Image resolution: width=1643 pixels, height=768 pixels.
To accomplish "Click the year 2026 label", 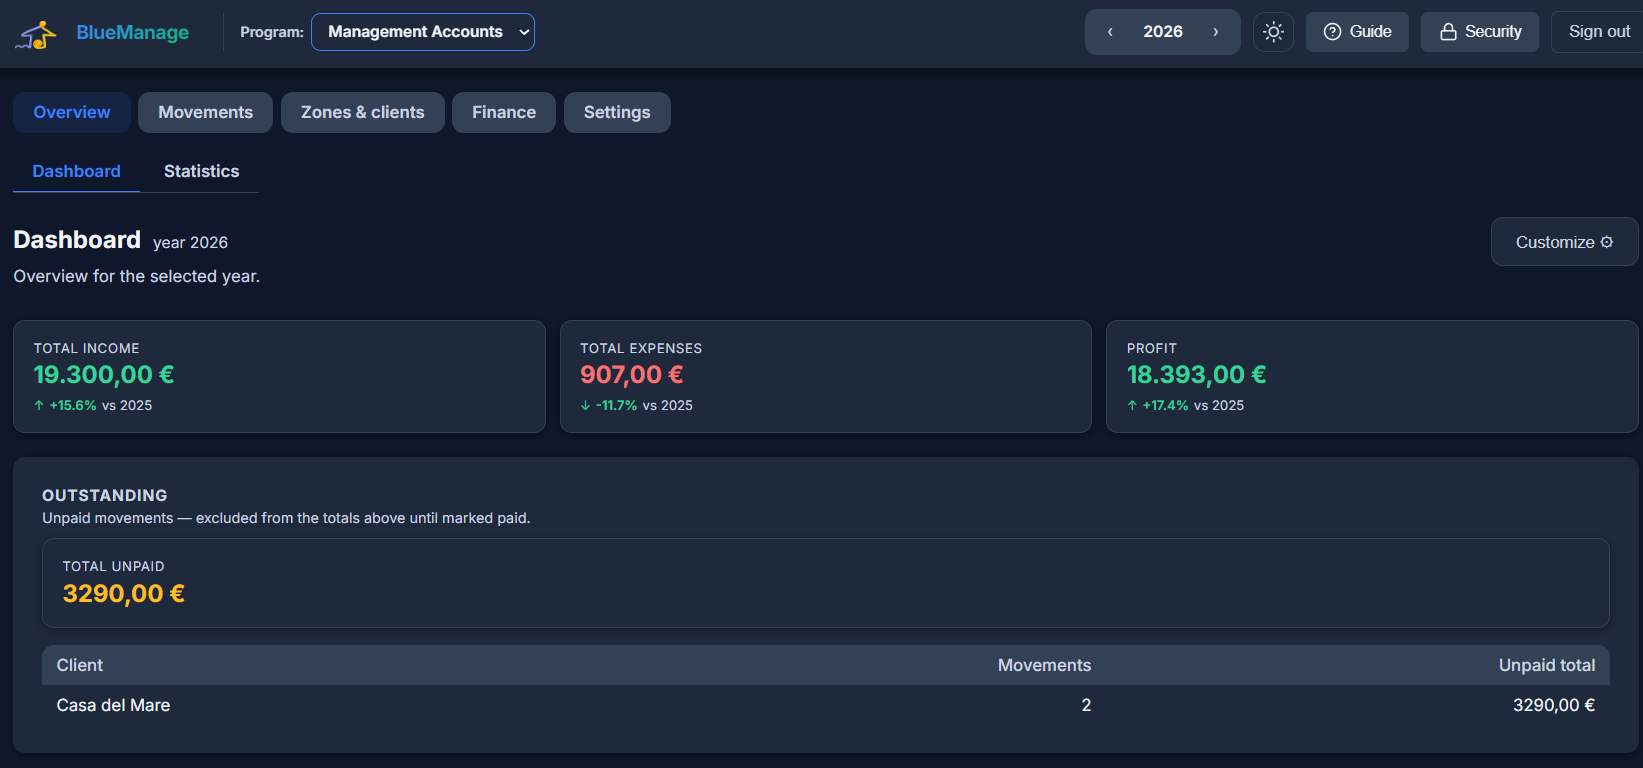I will tap(1163, 32).
